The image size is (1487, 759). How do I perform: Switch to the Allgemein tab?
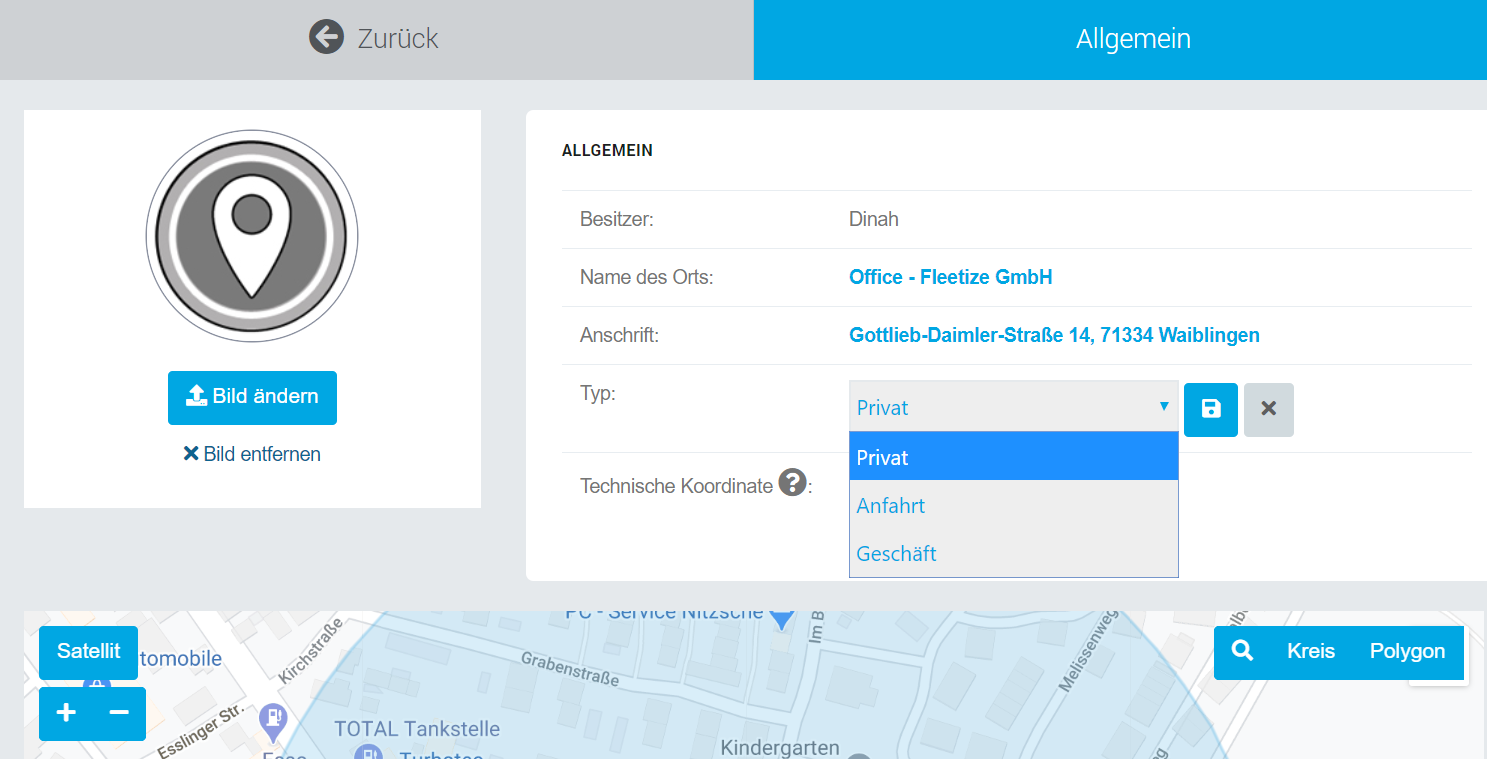click(1132, 39)
